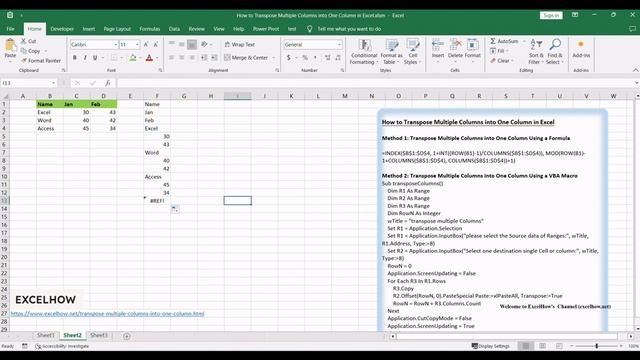Viewport: 640px width, 360px height.
Task: Expand the Name Box dropdown
Action: click(53, 83)
